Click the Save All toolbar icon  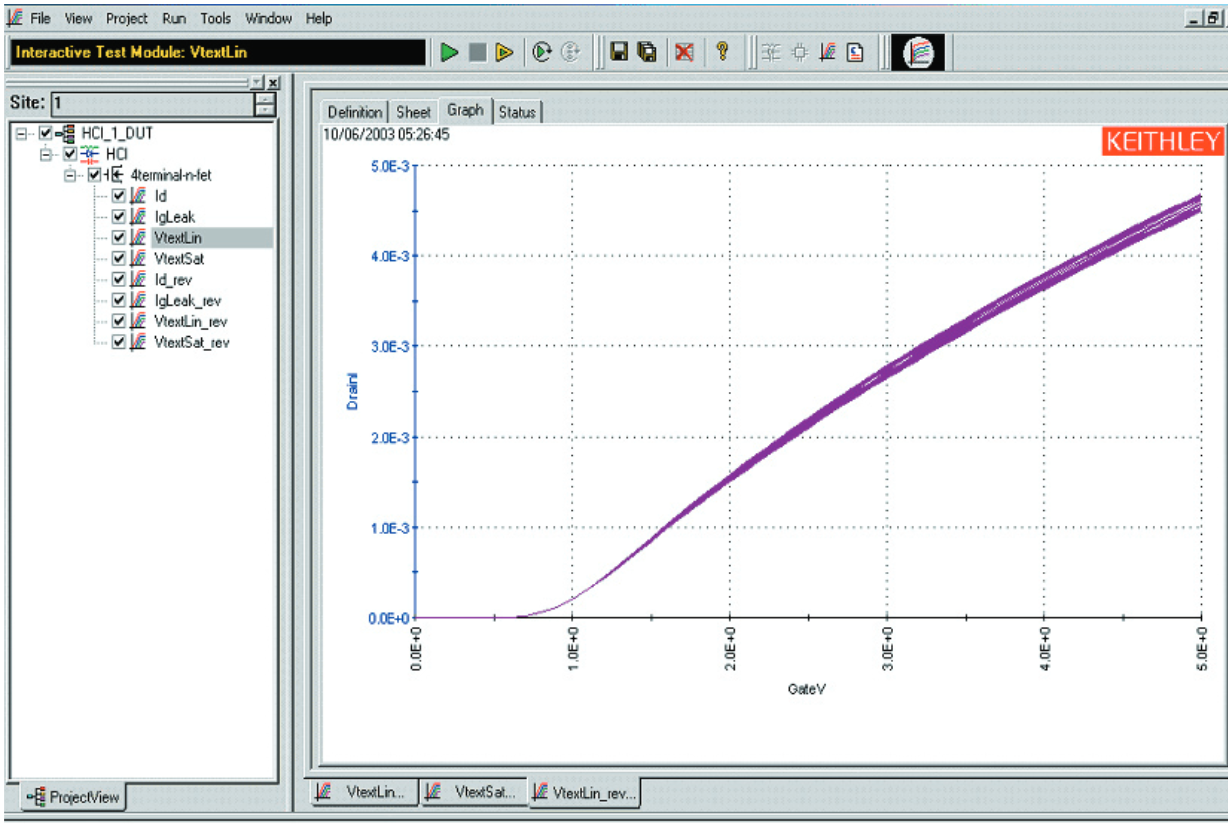click(x=647, y=51)
